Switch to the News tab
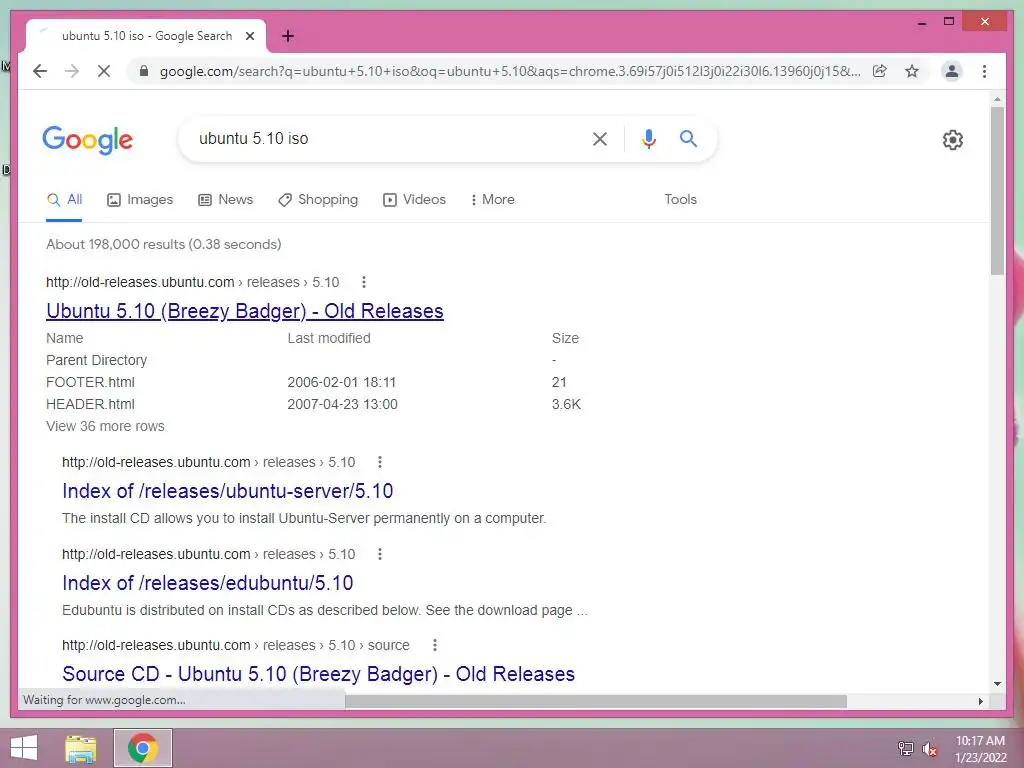This screenshot has width=1024, height=768. click(225, 199)
